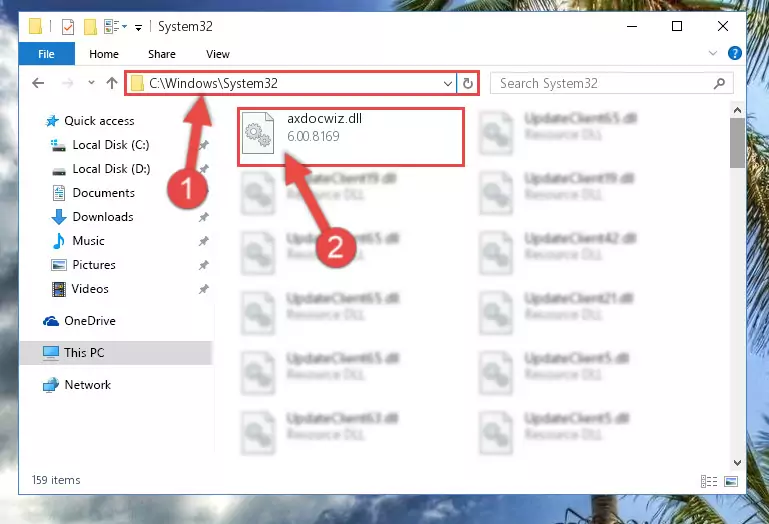Click the folder icon in title bar
The height and width of the screenshot is (524, 769).
tap(35, 26)
